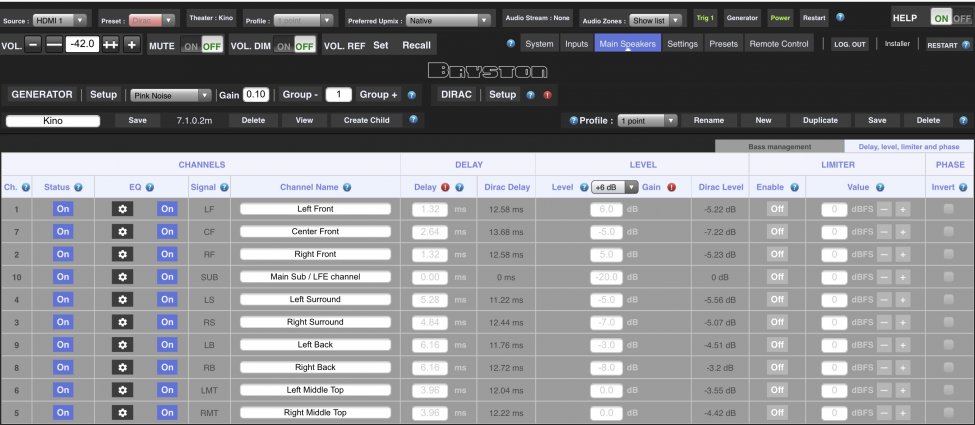Open the top bar Profile dropdown
Image resolution: width=975 pixels, height=425 pixels.
click(x=305, y=21)
